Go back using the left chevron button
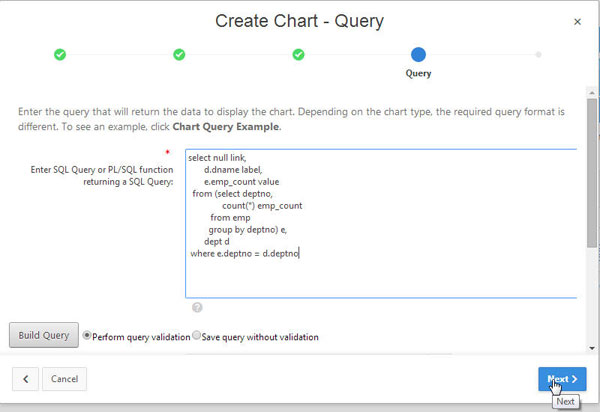Screen dimensions: 600x412 25,379
